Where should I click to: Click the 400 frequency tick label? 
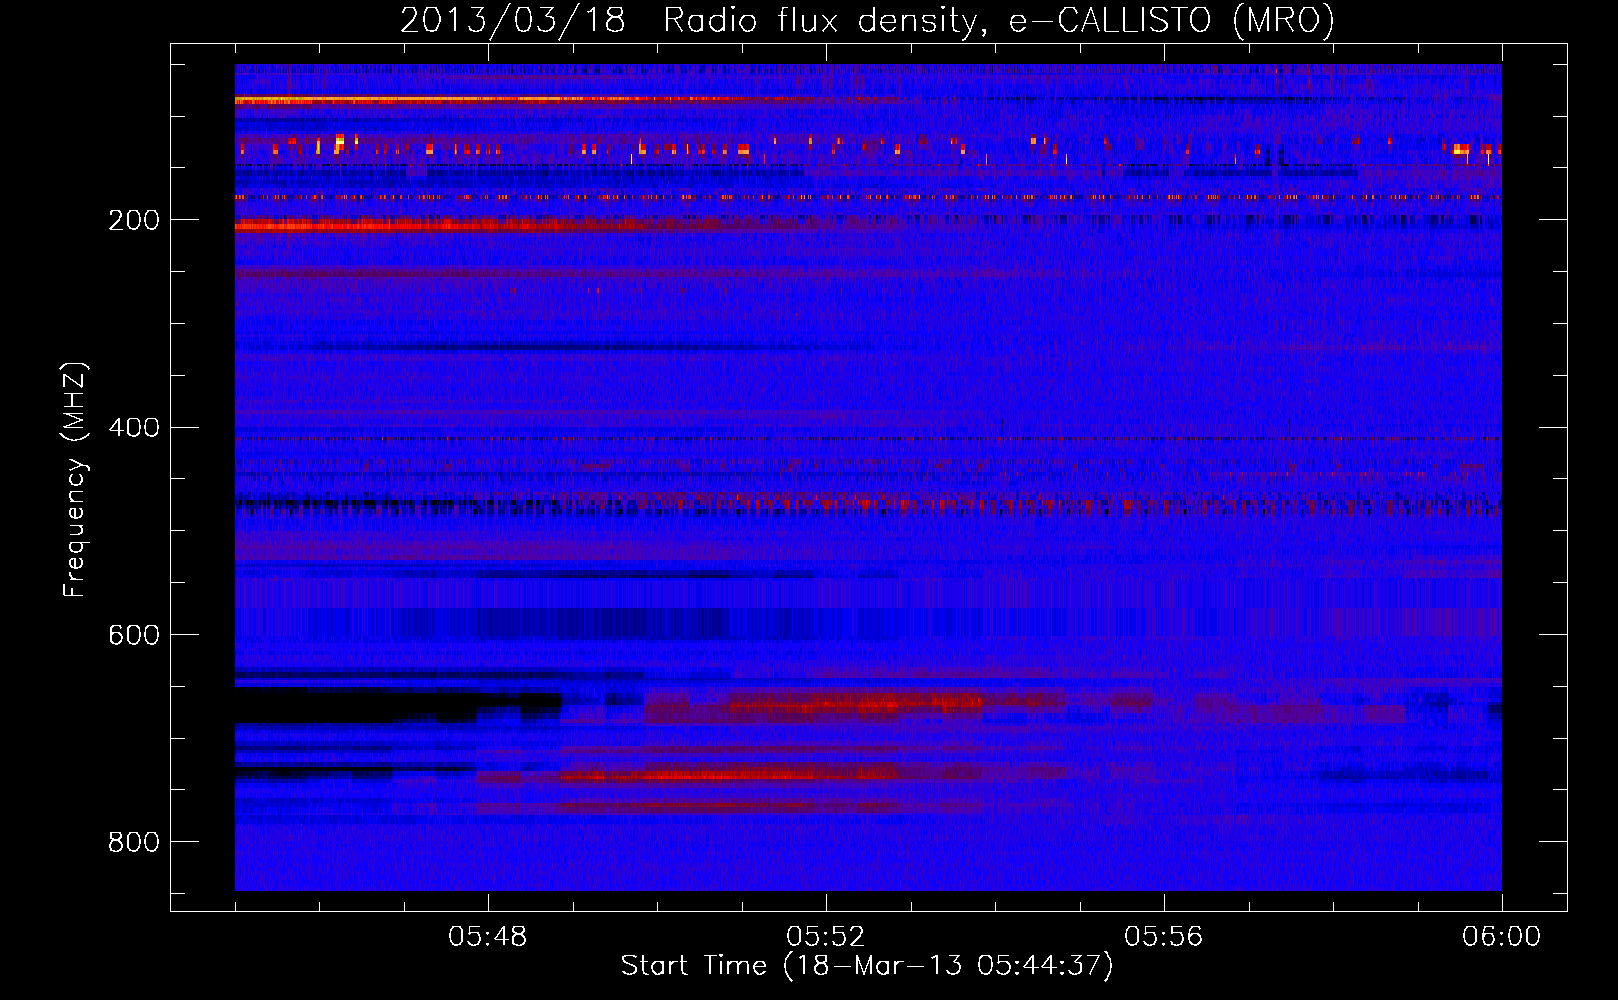[x=134, y=428]
